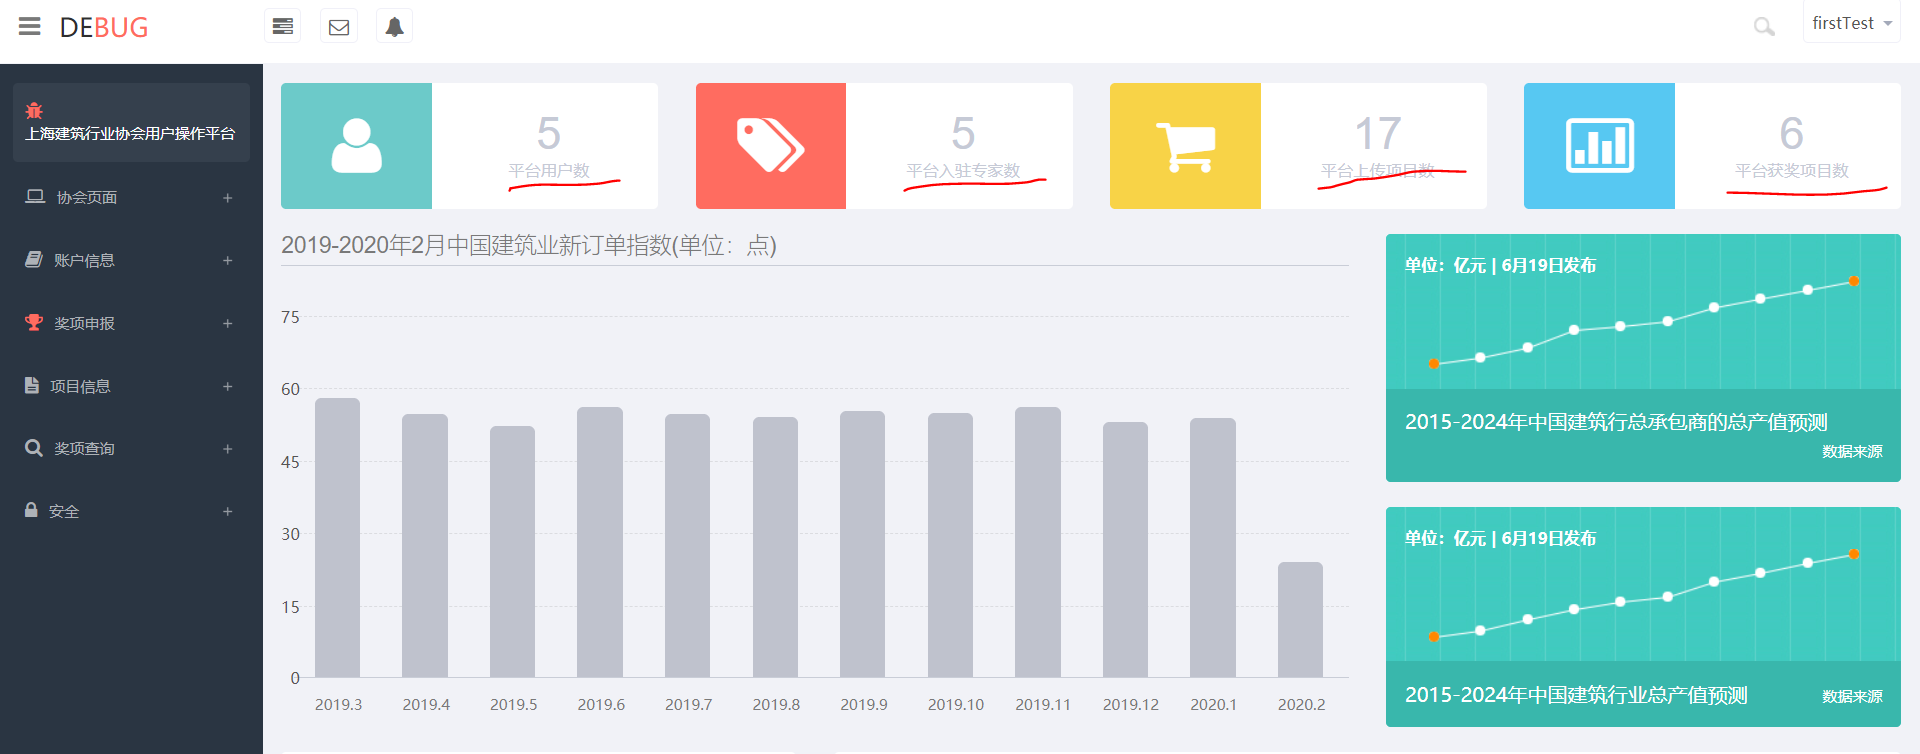Image resolution: width=1920 pixels, height=754 pixels.
Task: Open the 项目信息 menu item
Action: 131,386
